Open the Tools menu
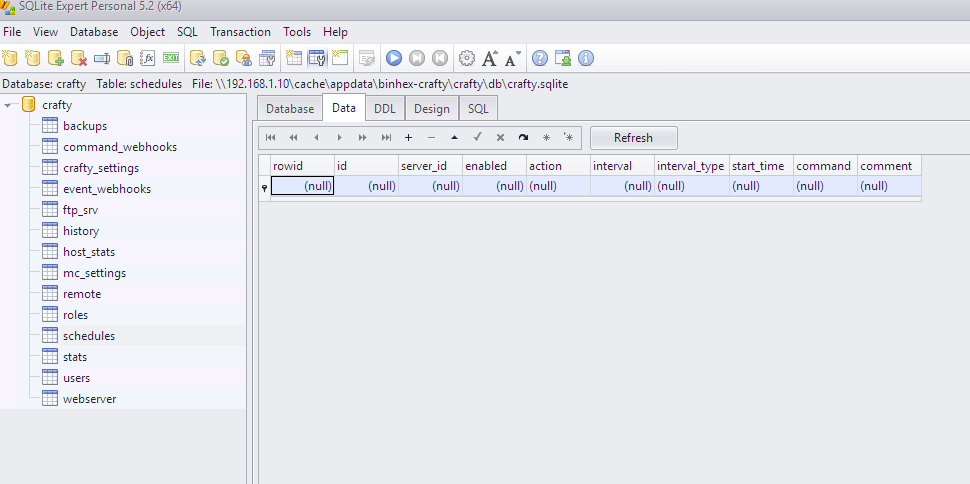 [x=297, y=32]
